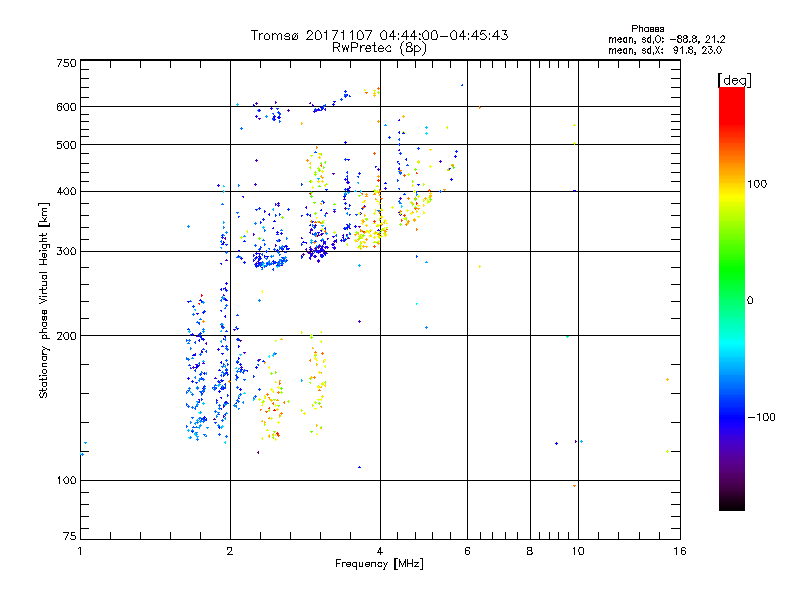
Task: Click the y-axis tick '300'
Action: click(66, 252)
